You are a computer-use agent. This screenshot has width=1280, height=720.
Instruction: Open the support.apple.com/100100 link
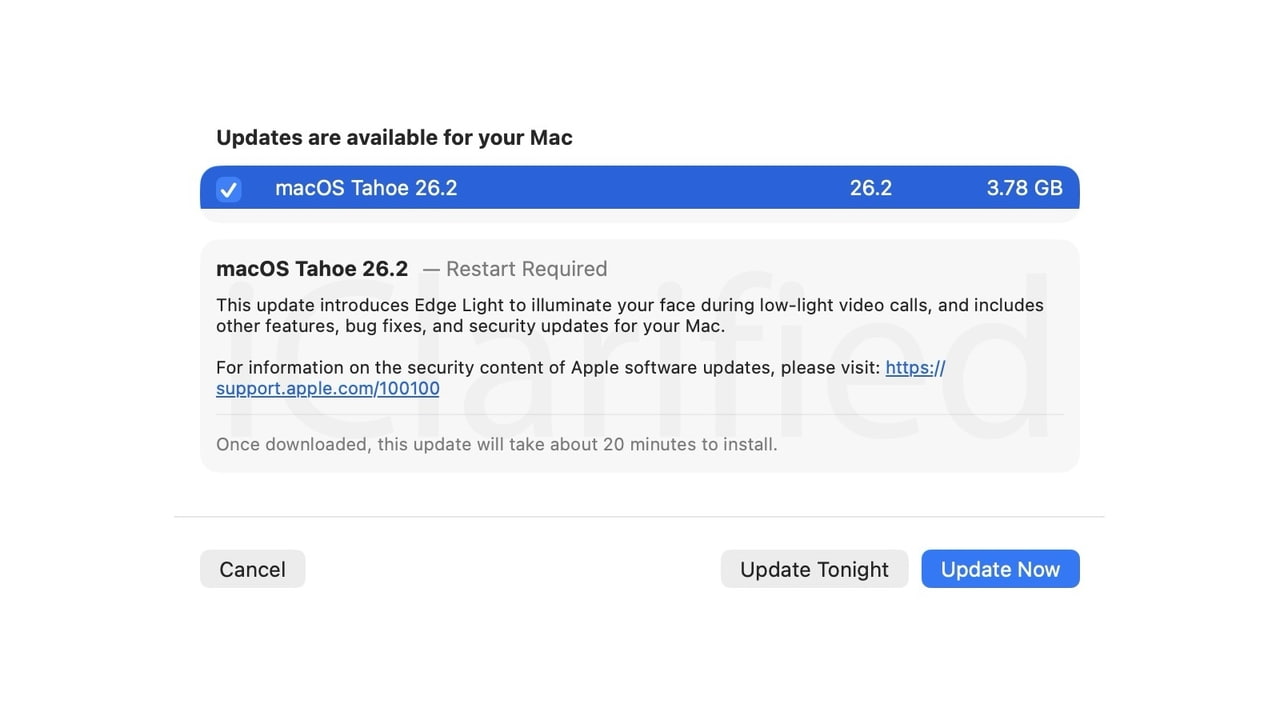[327, 388]
